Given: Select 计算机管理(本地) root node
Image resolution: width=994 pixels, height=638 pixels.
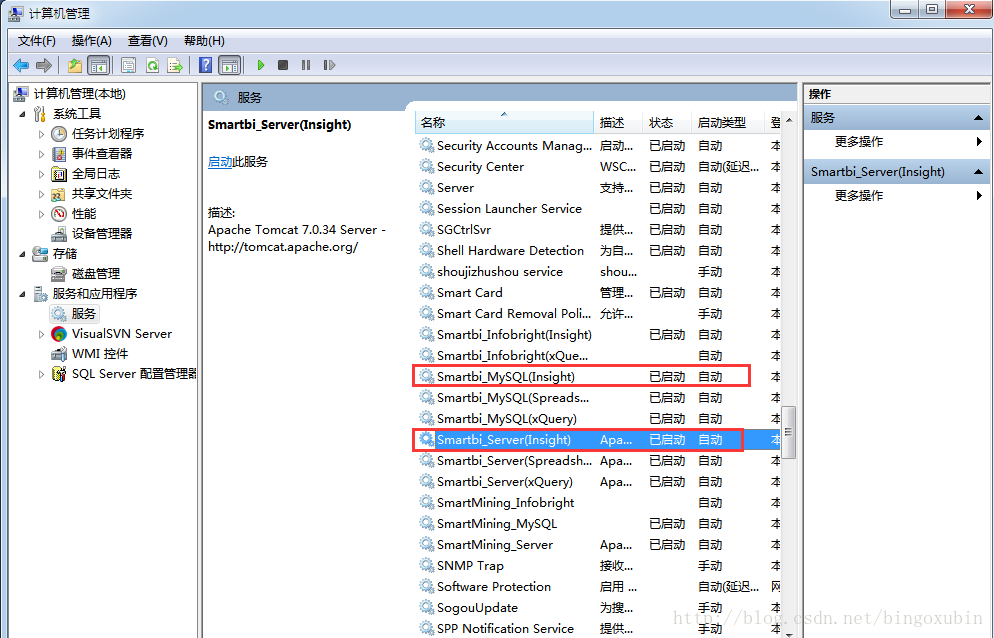Looking at the screenshot, I should click(80, 94).
